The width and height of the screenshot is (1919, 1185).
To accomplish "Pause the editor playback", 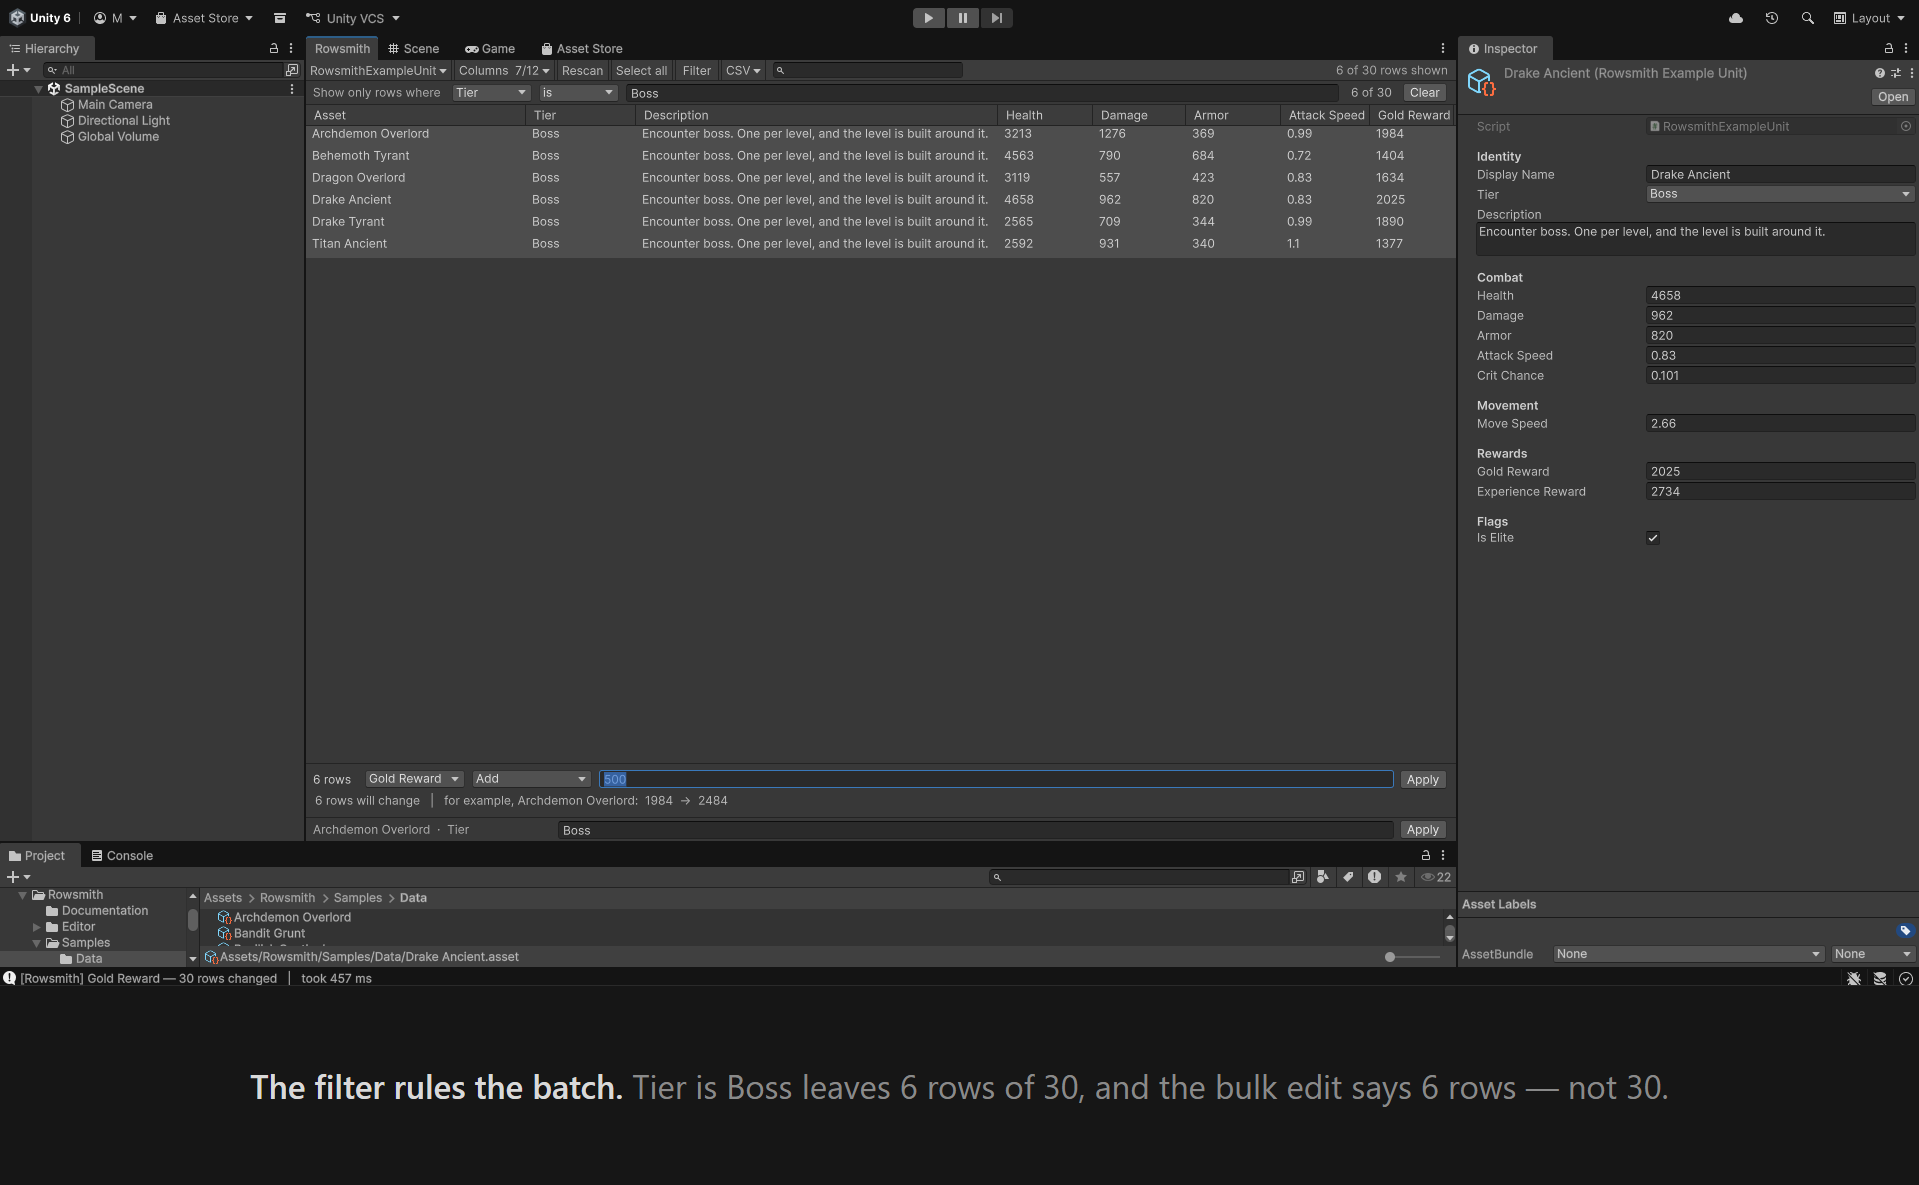I will (962, 18).
